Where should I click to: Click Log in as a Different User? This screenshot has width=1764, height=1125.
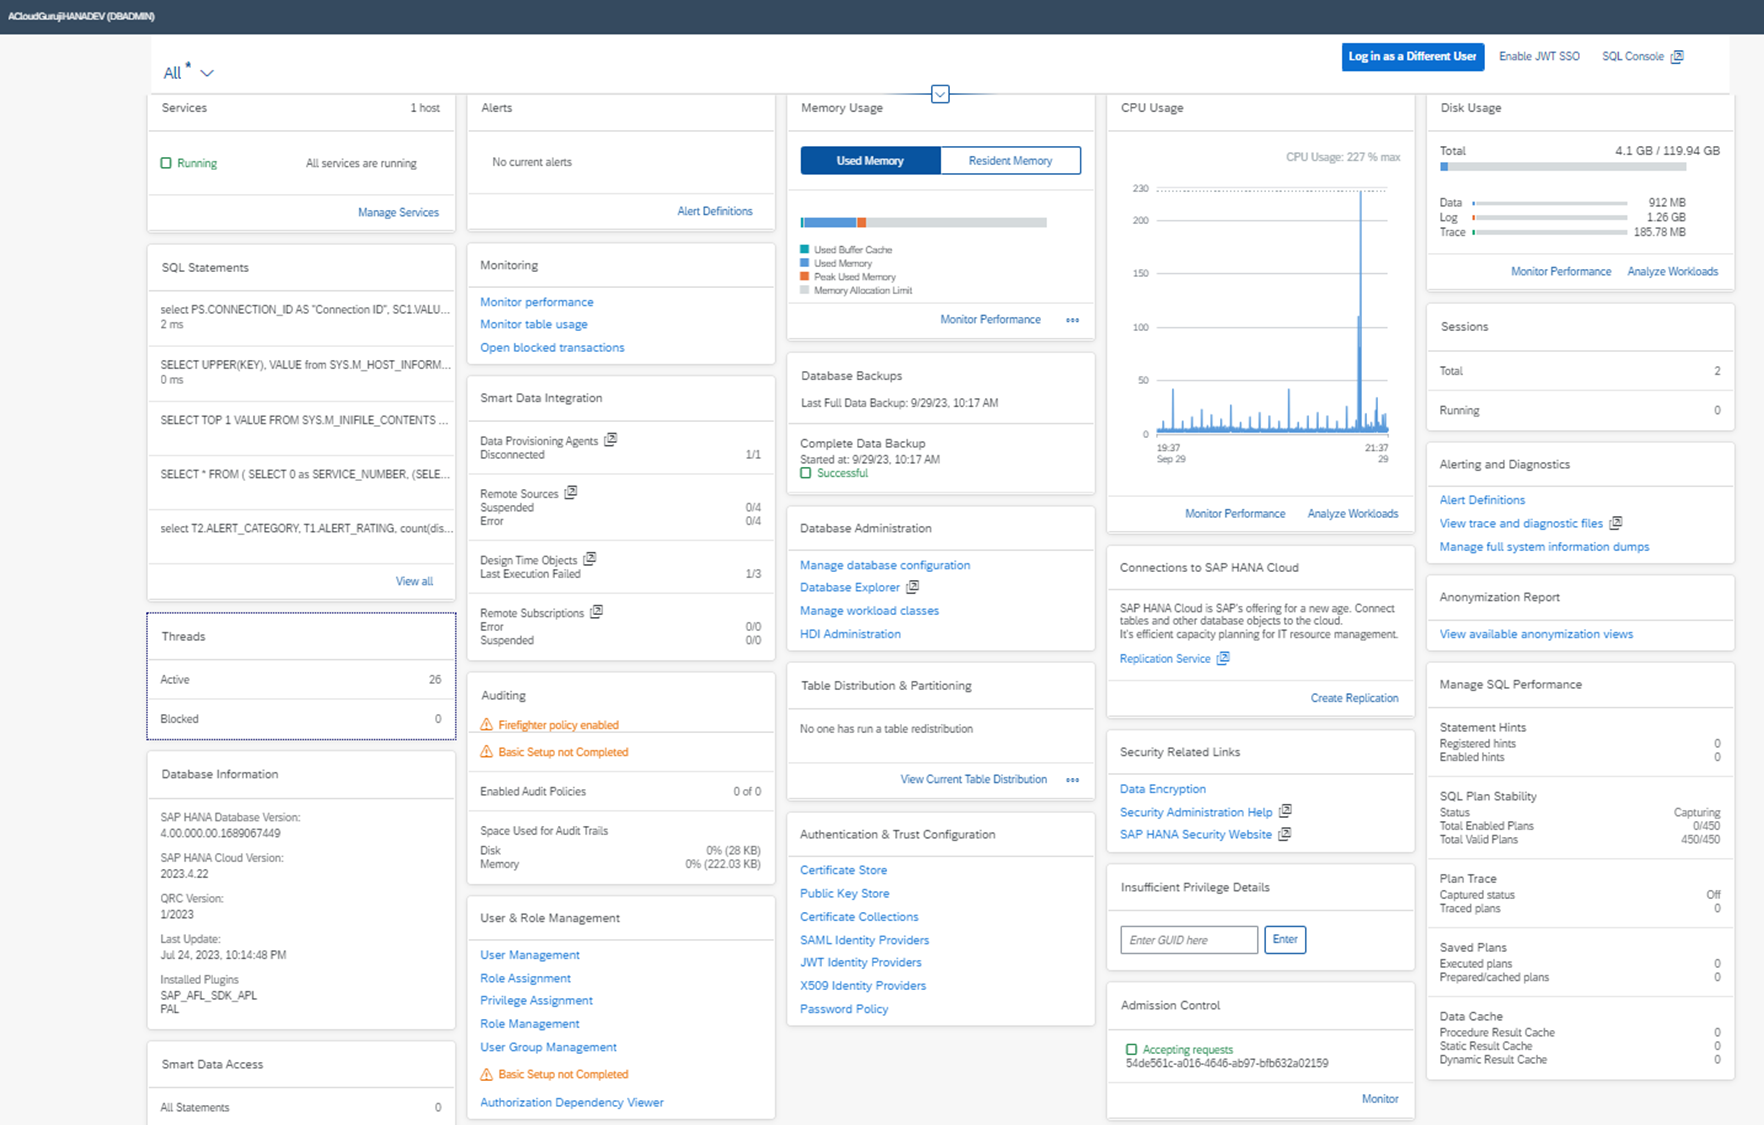pos(1412,57)
